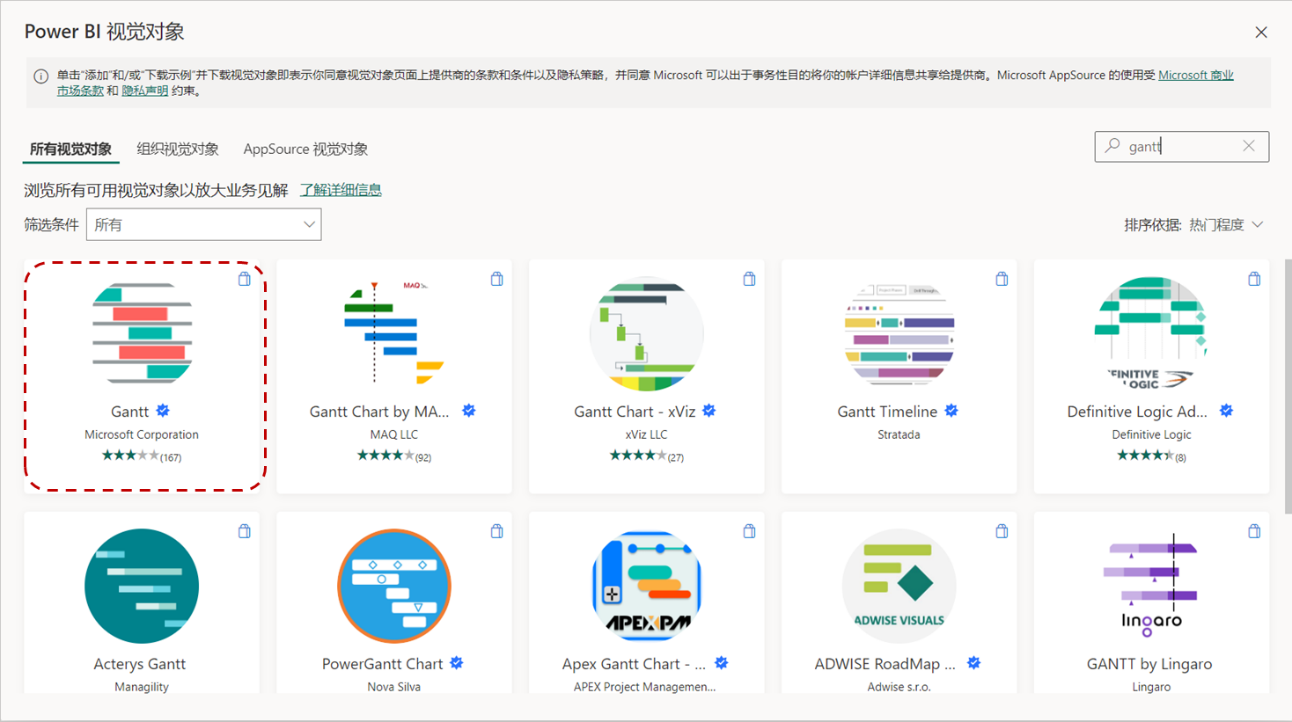Click the Stratada publisher text
Viewport: 1292px width, 722px height.
tap(899, 435)
